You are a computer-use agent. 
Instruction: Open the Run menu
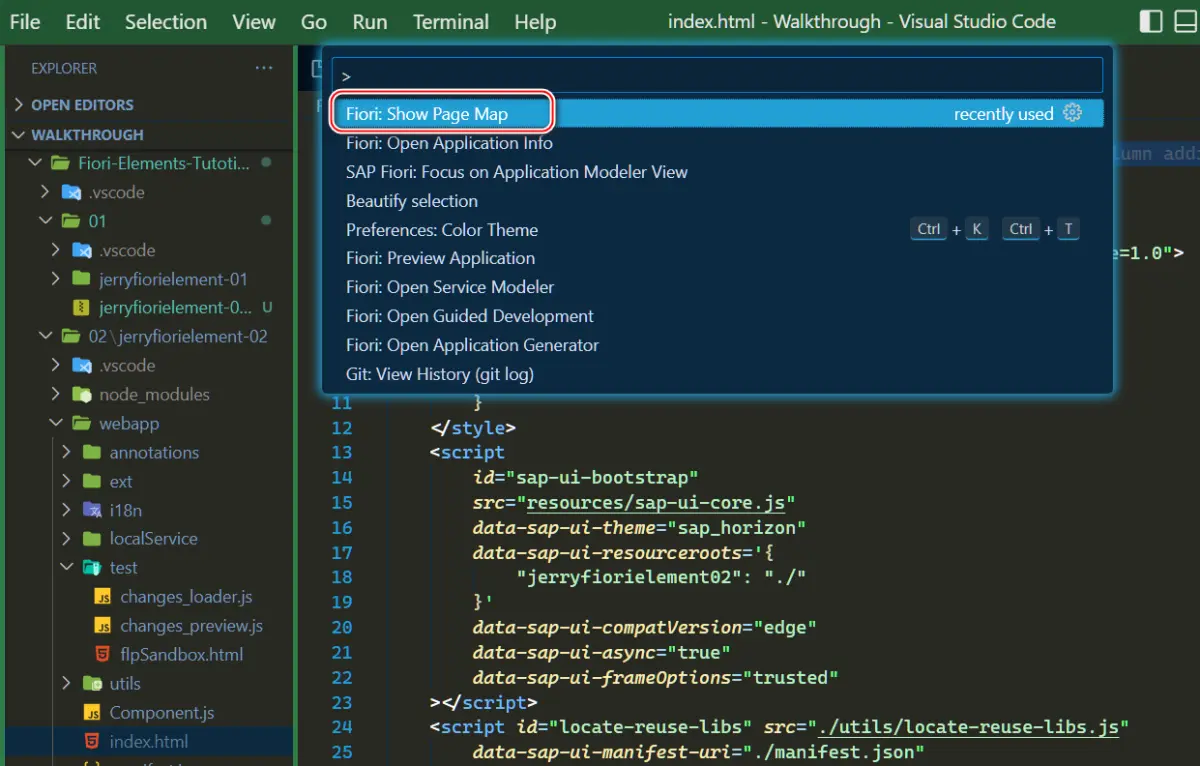coord(370,21)
